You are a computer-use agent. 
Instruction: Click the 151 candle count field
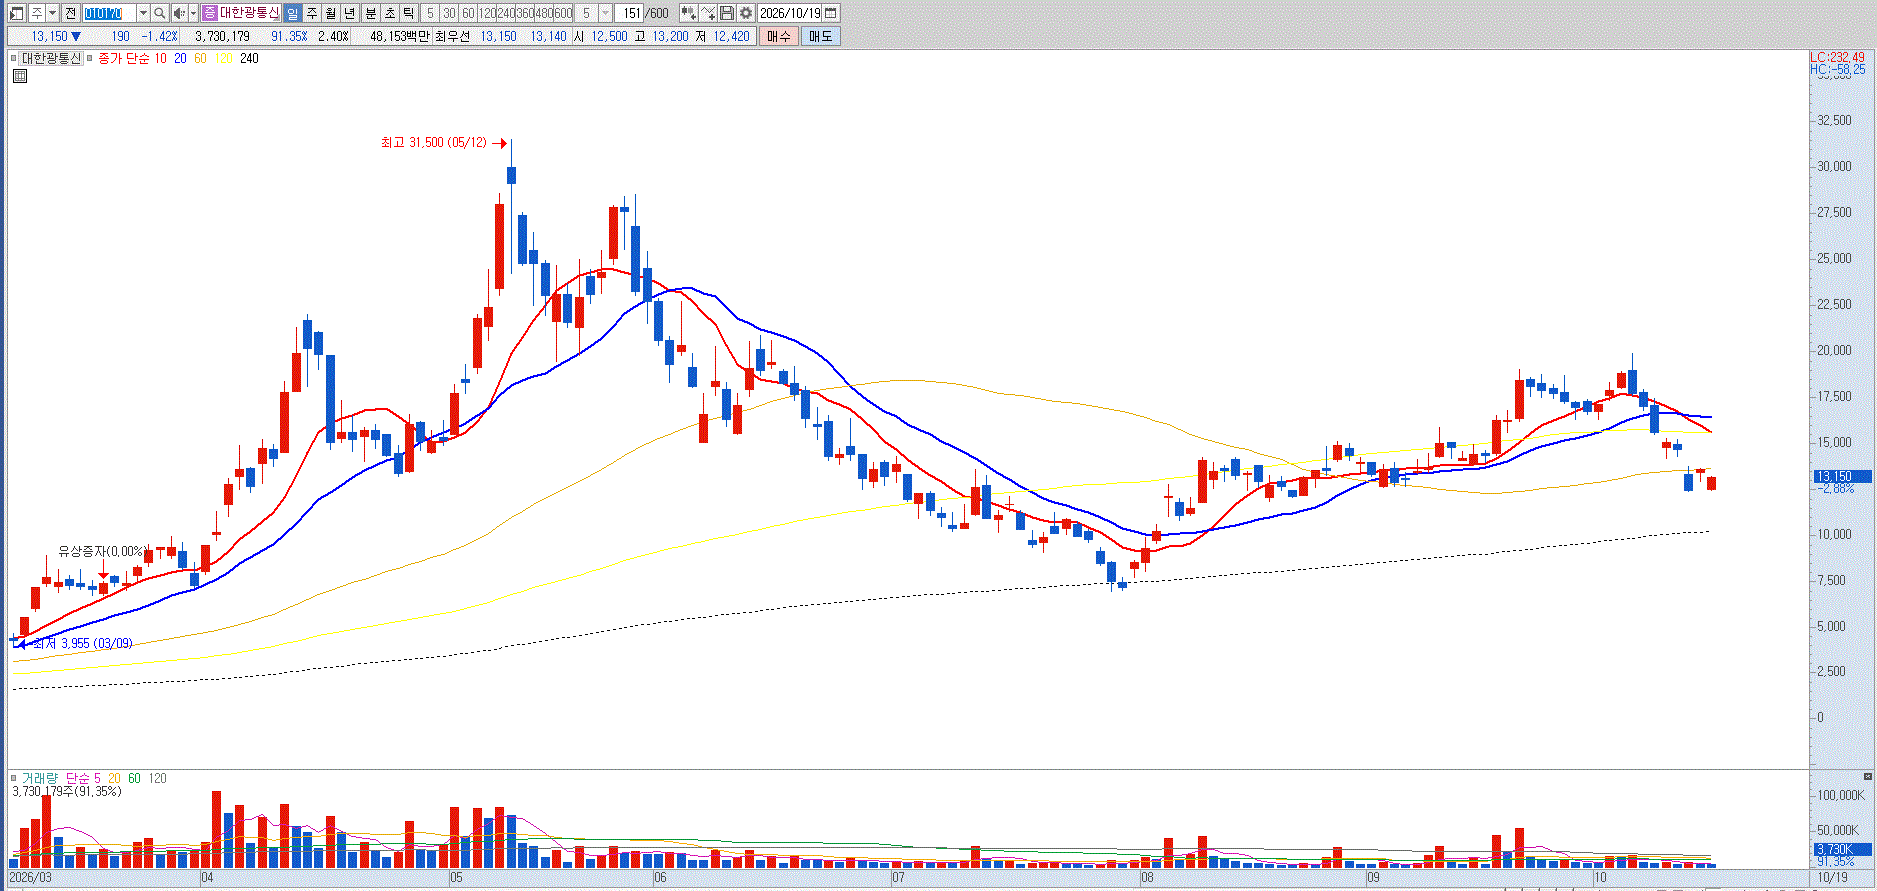631,13
